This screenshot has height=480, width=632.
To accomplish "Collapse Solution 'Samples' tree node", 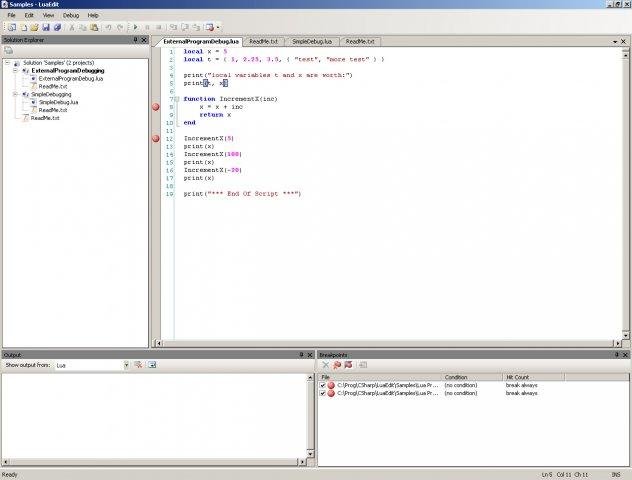I will [x=7, y=63].
